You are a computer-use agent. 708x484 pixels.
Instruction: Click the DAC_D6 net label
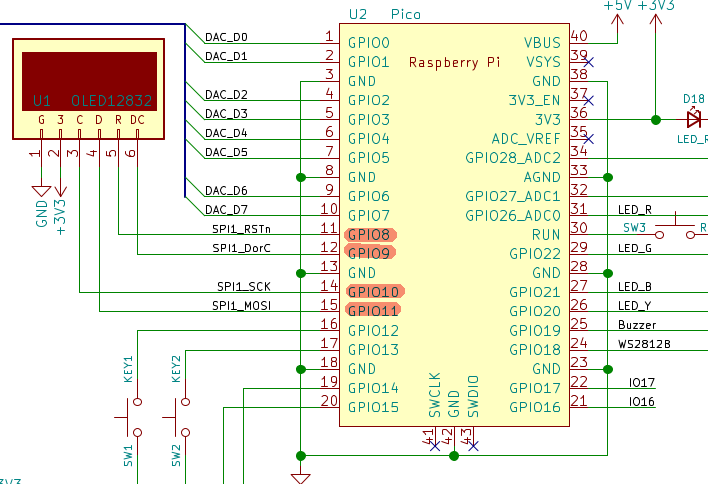tap(226, 191)
